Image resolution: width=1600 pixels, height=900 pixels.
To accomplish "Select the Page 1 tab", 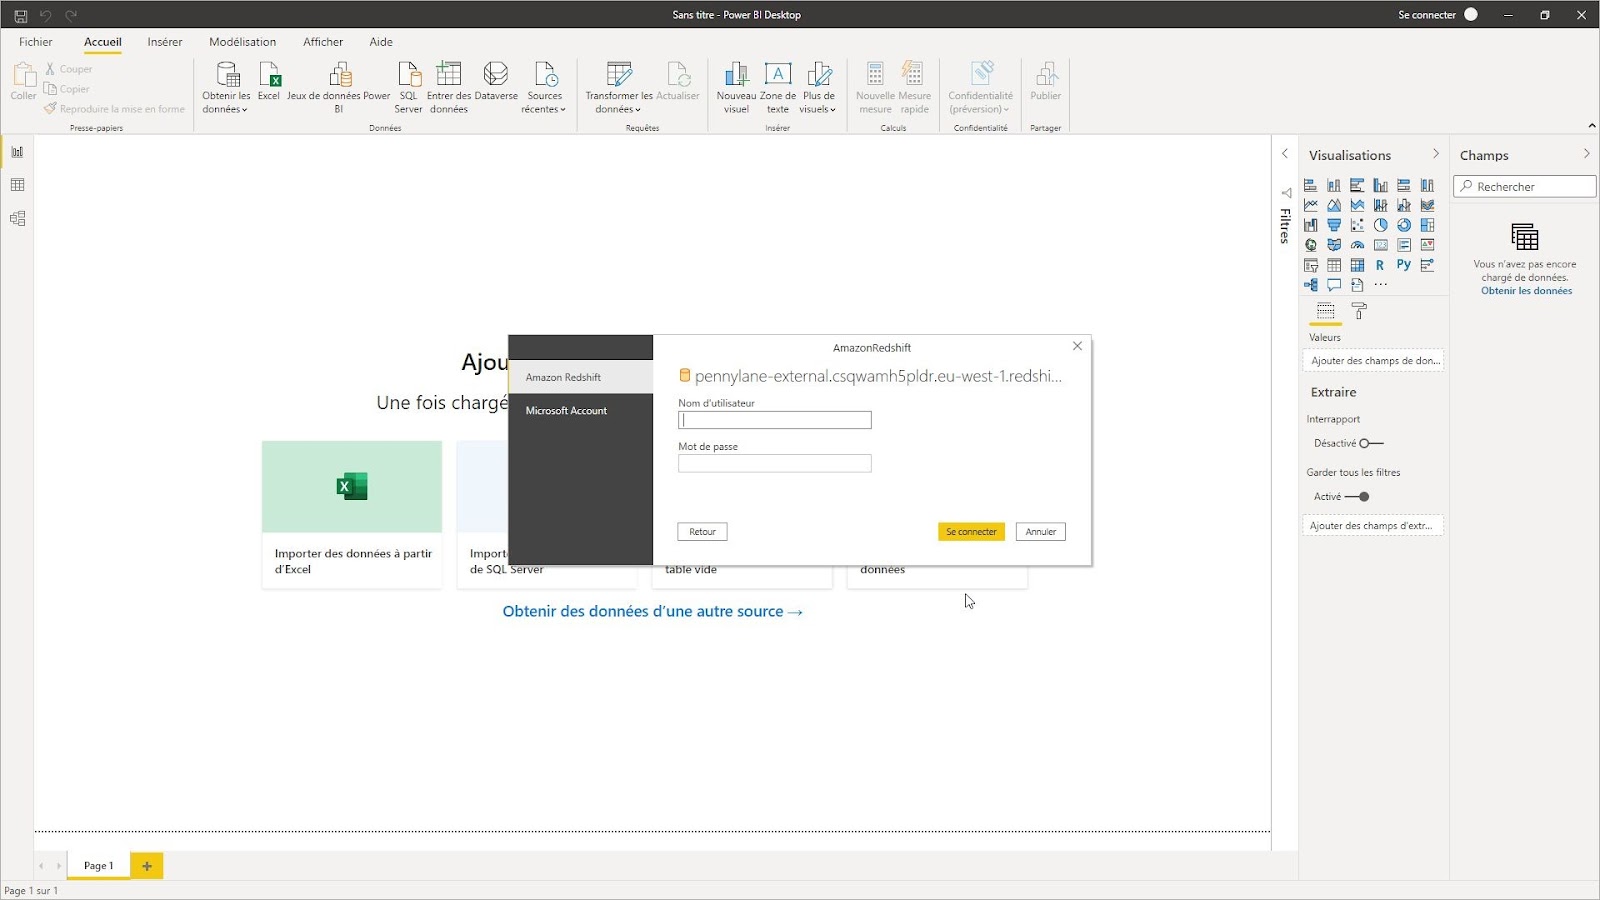I will point(98,866).
